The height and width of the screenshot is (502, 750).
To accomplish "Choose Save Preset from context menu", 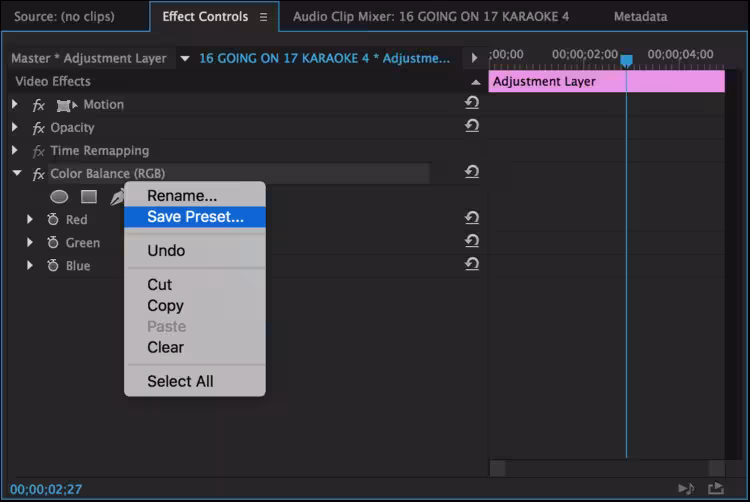I will (x=195, y=217).
